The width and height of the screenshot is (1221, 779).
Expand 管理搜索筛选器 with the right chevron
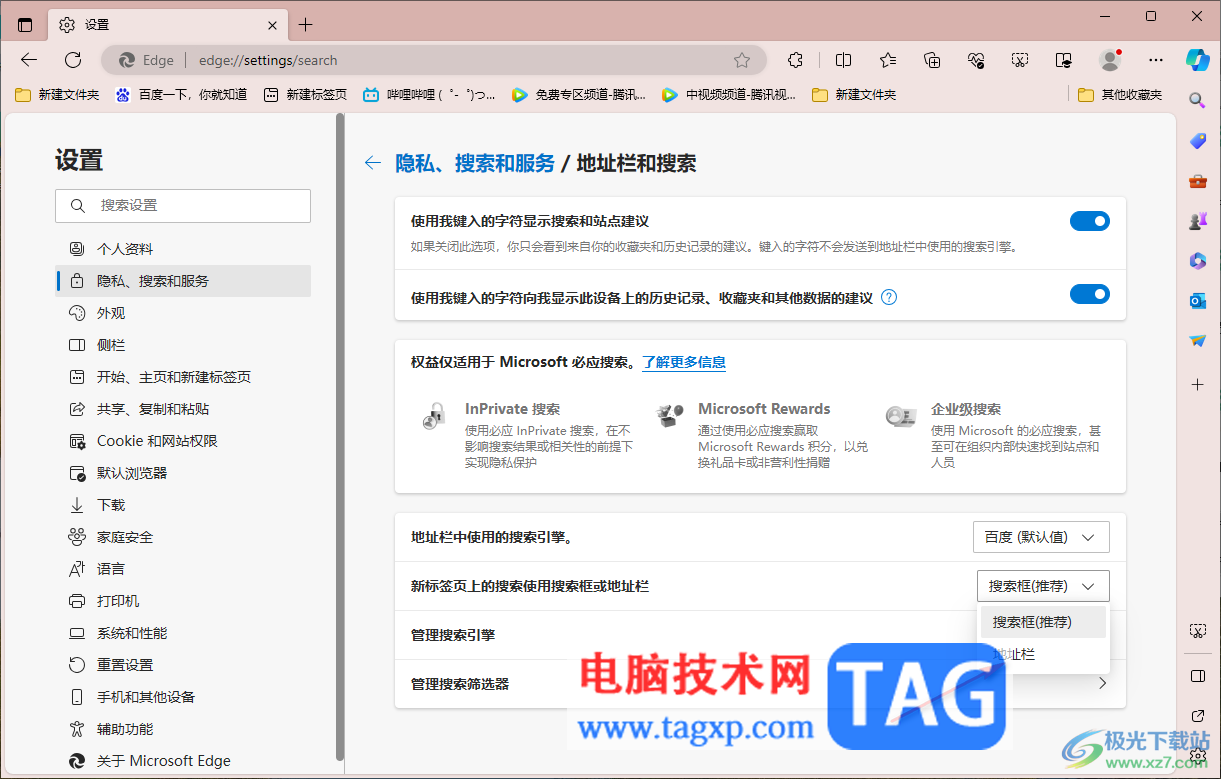[1103, 684]
